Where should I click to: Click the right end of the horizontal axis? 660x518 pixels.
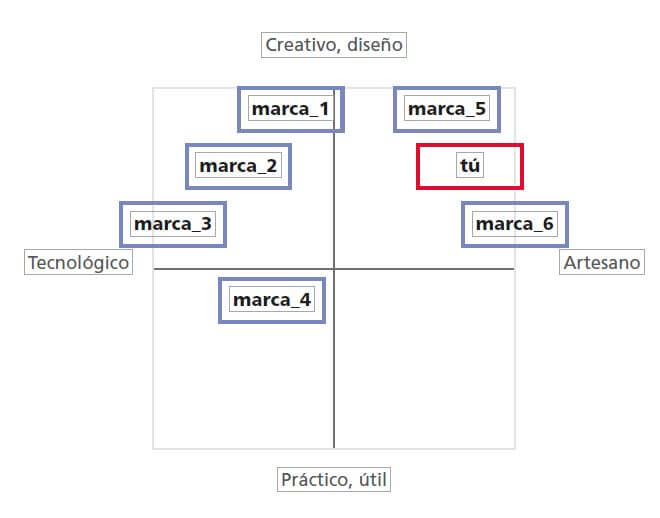tap(511, 269)
